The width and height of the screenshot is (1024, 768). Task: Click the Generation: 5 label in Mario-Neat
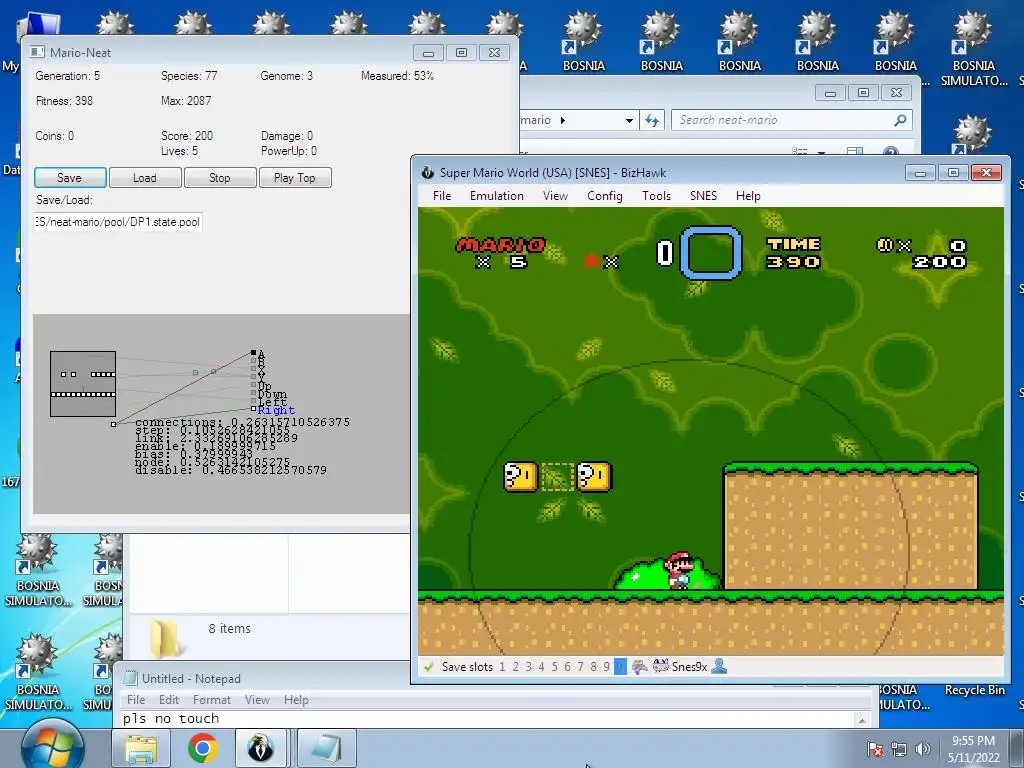67,76
